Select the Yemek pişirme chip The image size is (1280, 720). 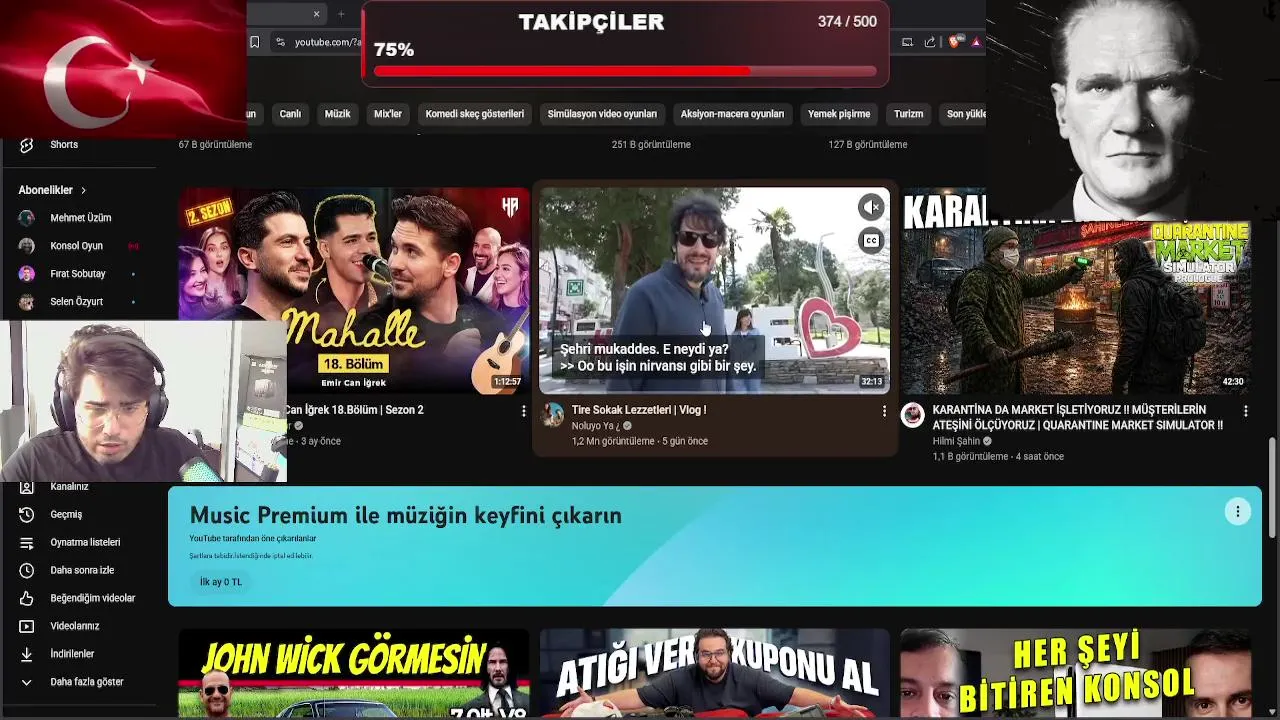(x=839, y=114)
